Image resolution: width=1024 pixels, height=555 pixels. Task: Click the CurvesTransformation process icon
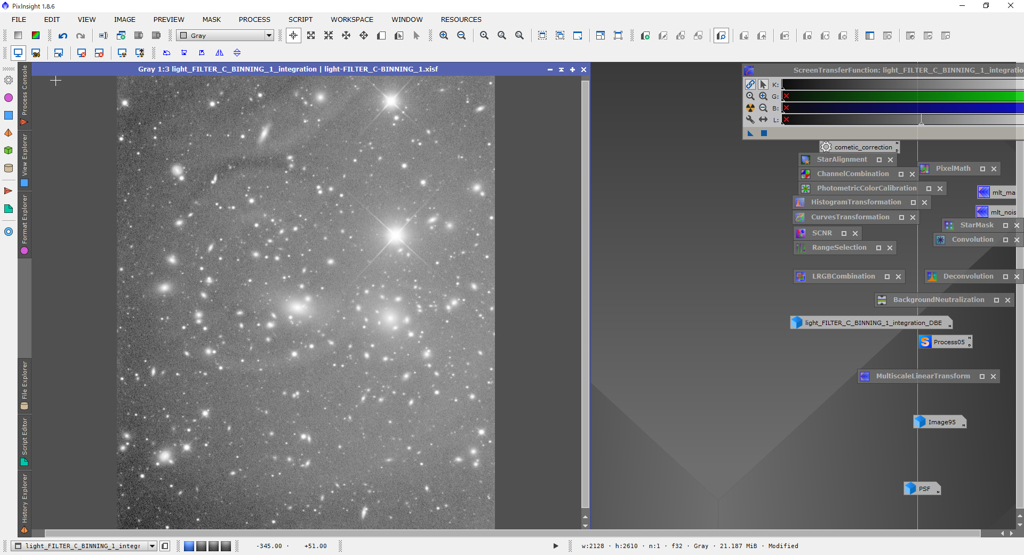click(x=800, y=217)
